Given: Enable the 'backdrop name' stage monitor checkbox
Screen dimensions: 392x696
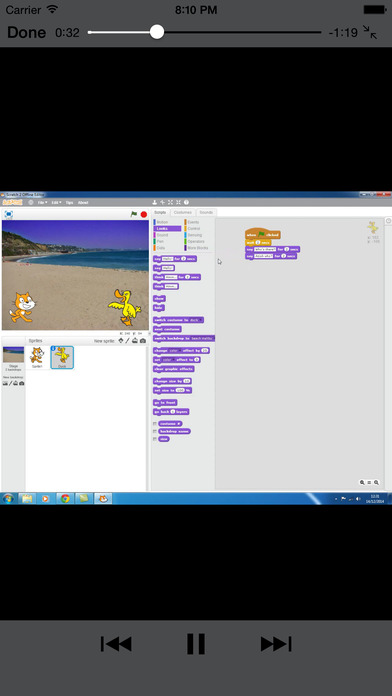Looking at the screenshot, I should click(155, 431).
